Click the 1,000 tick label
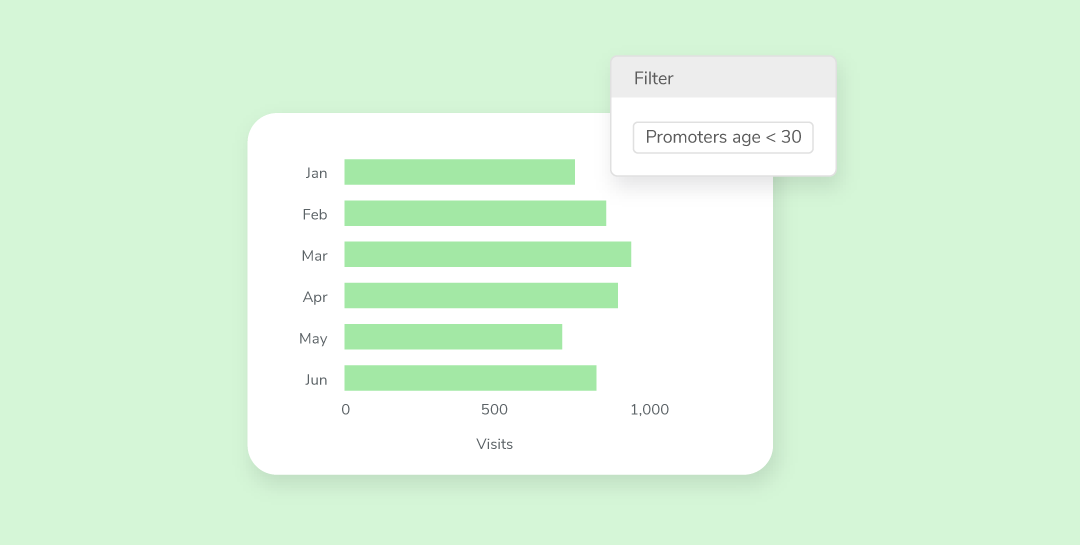 [x=650, y=409]
